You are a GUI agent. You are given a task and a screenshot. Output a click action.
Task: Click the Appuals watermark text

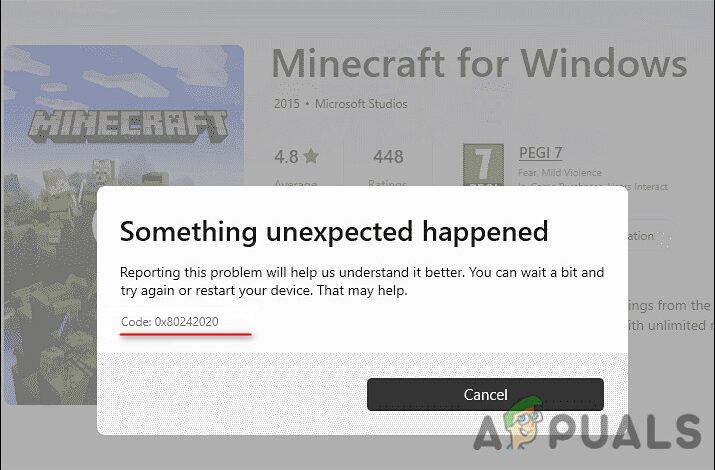click(587, 431)
